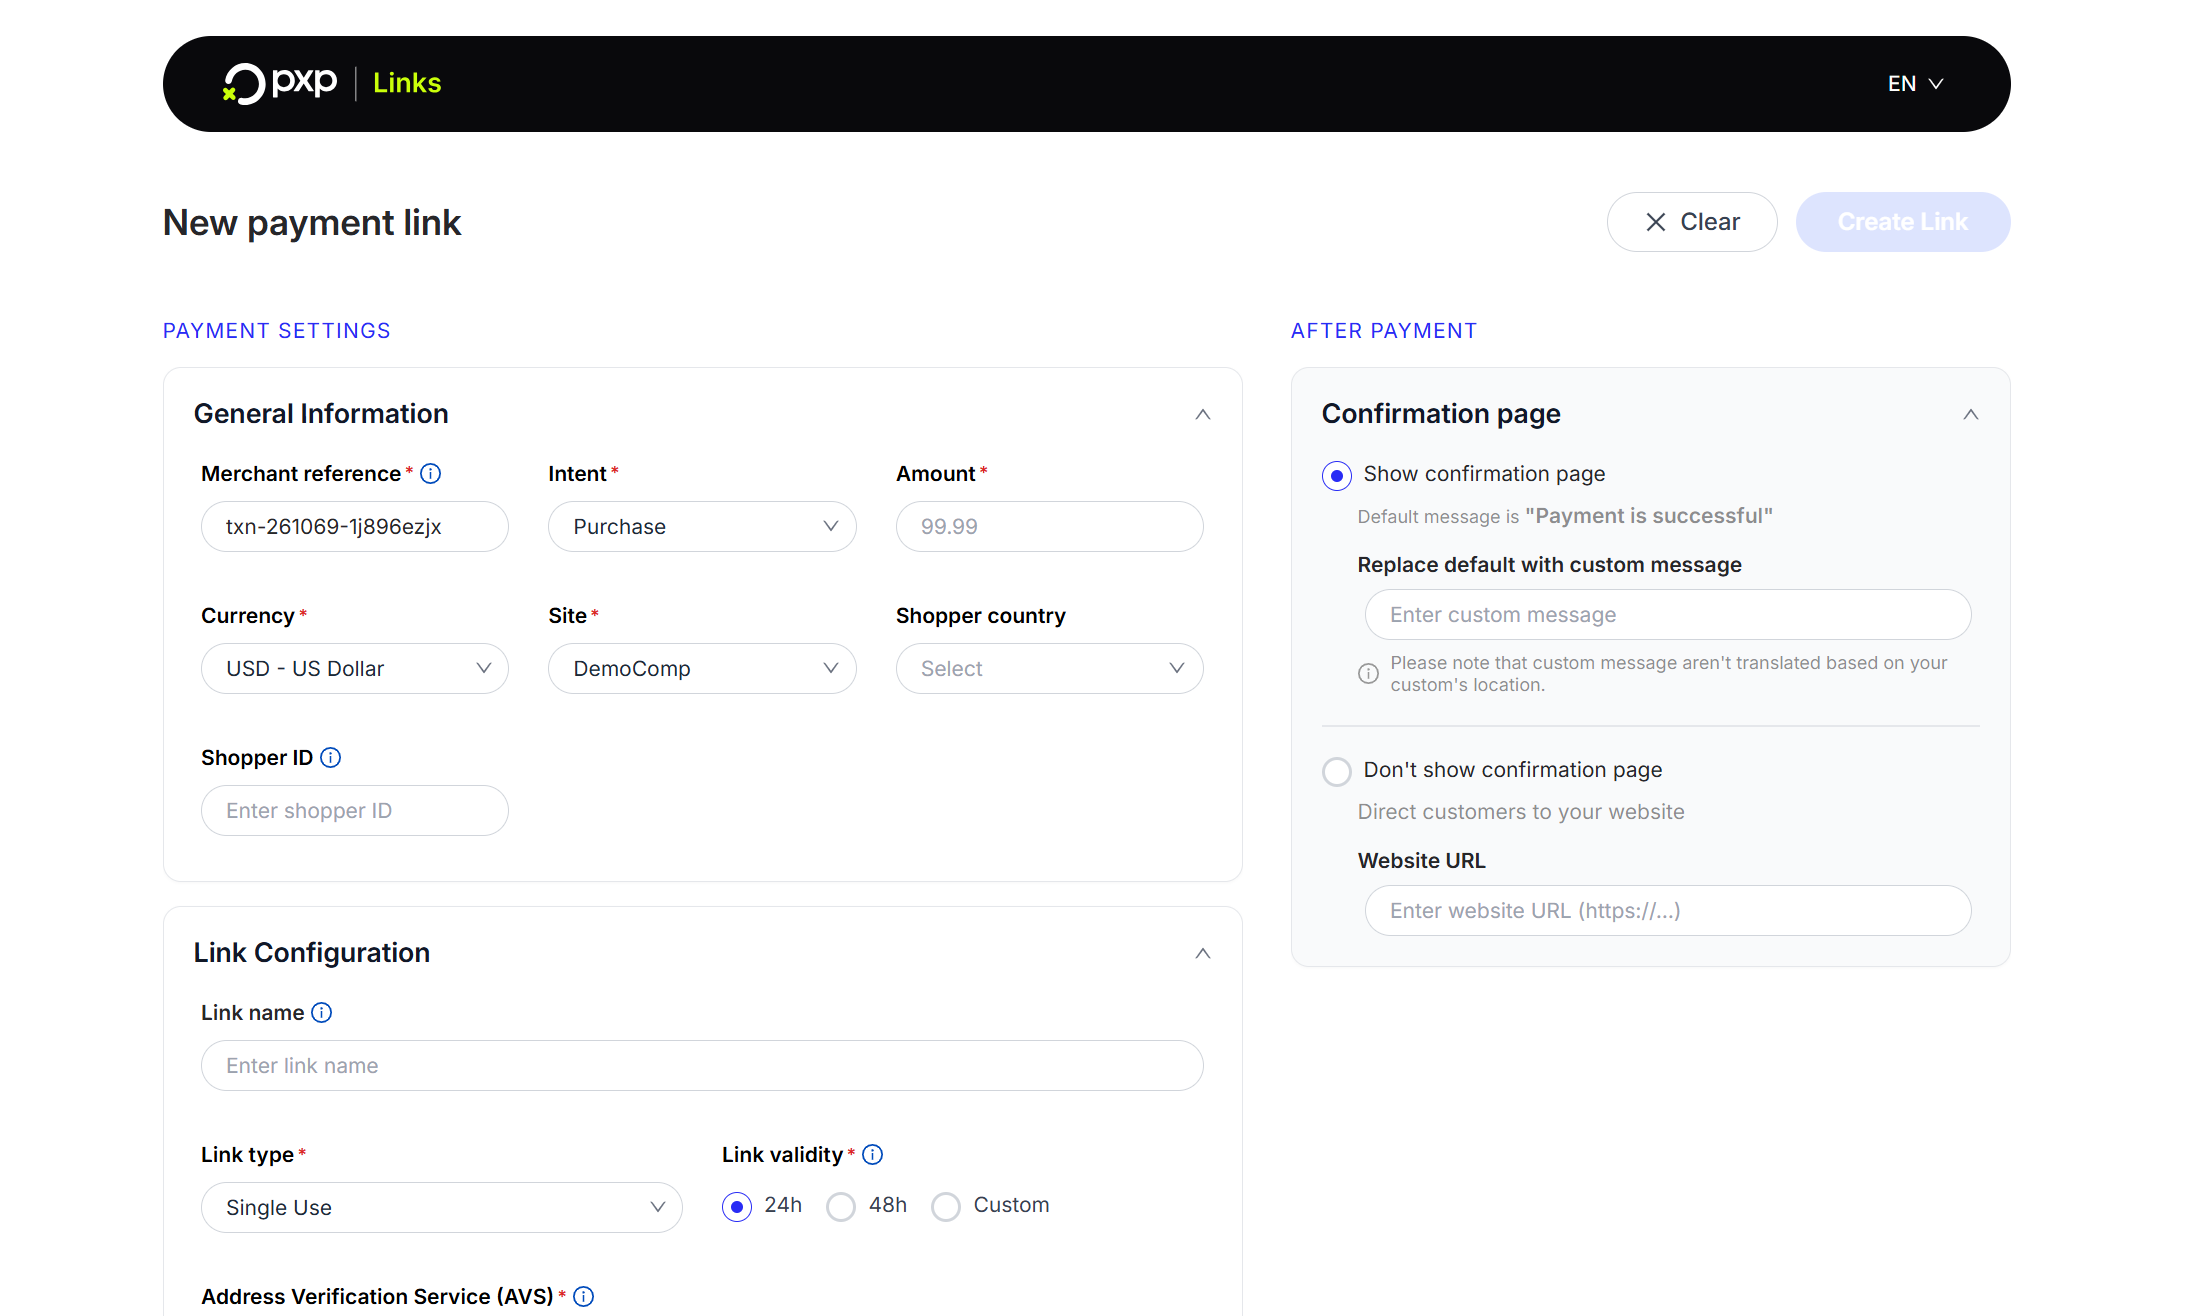Open the Currency dropdown
The image size is (2196, 1316).
click(354, 669)
